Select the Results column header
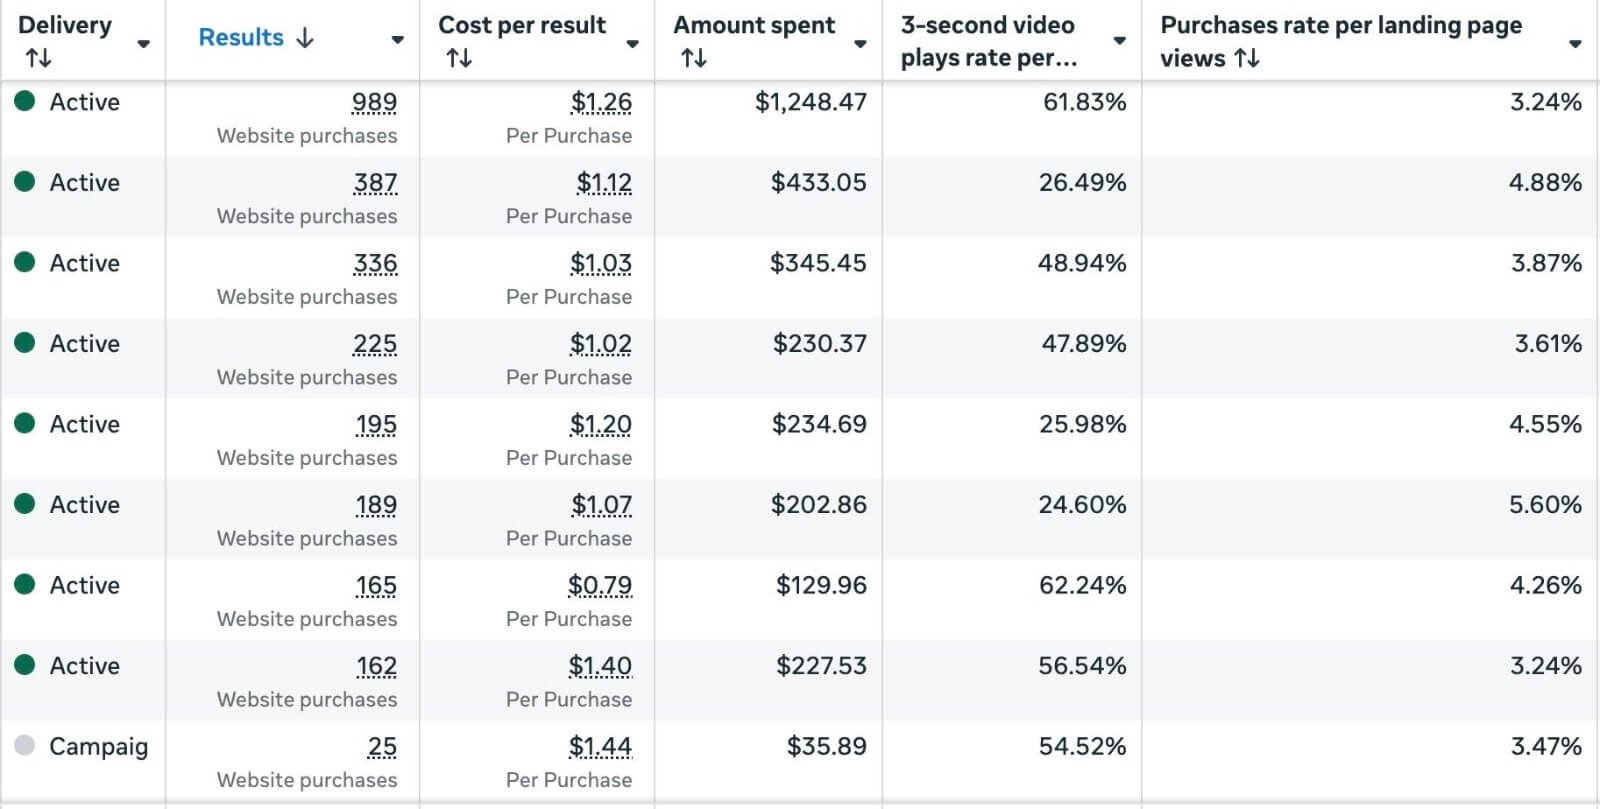Image resolution: width=1600 pixels, height=809 pixels. point(241,38)
